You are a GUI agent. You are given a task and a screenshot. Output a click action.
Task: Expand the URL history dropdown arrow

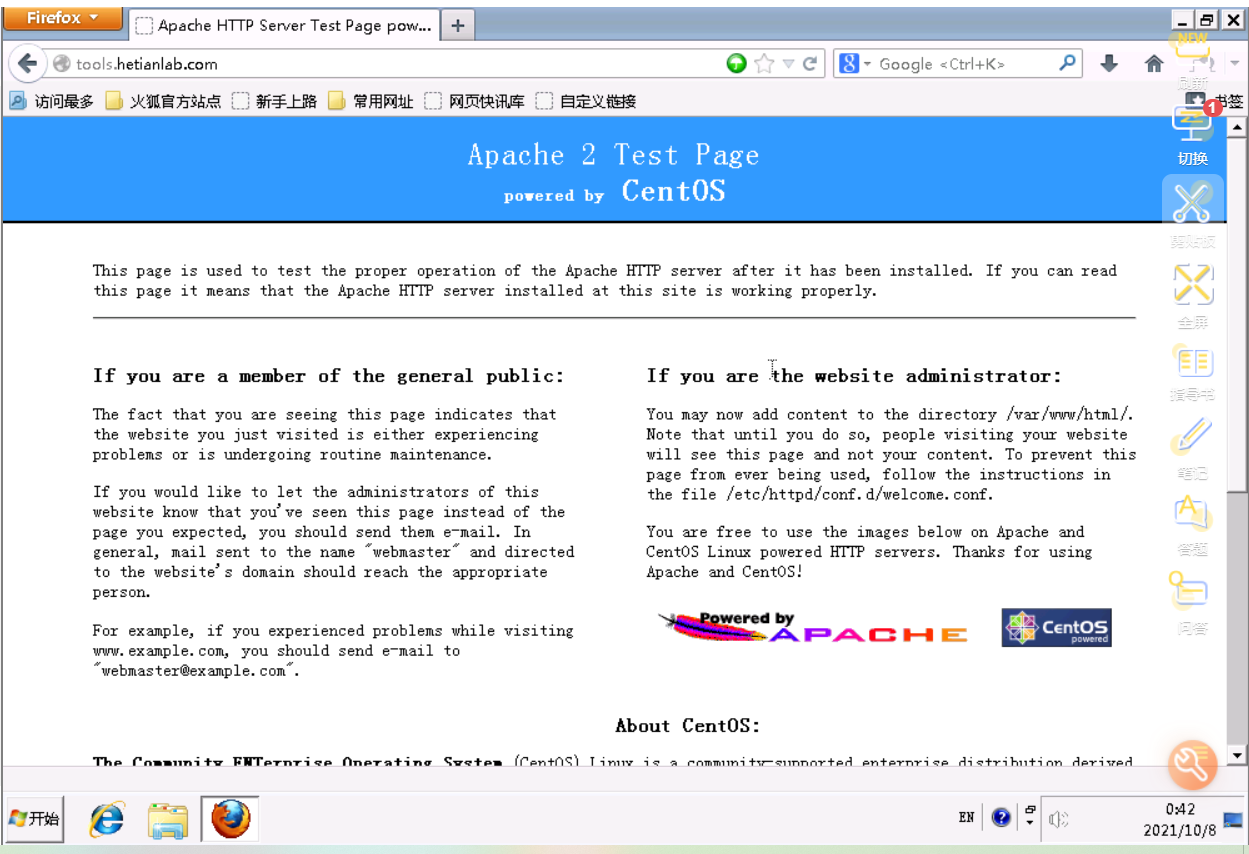pyautogui.click(x=788, y=64)
